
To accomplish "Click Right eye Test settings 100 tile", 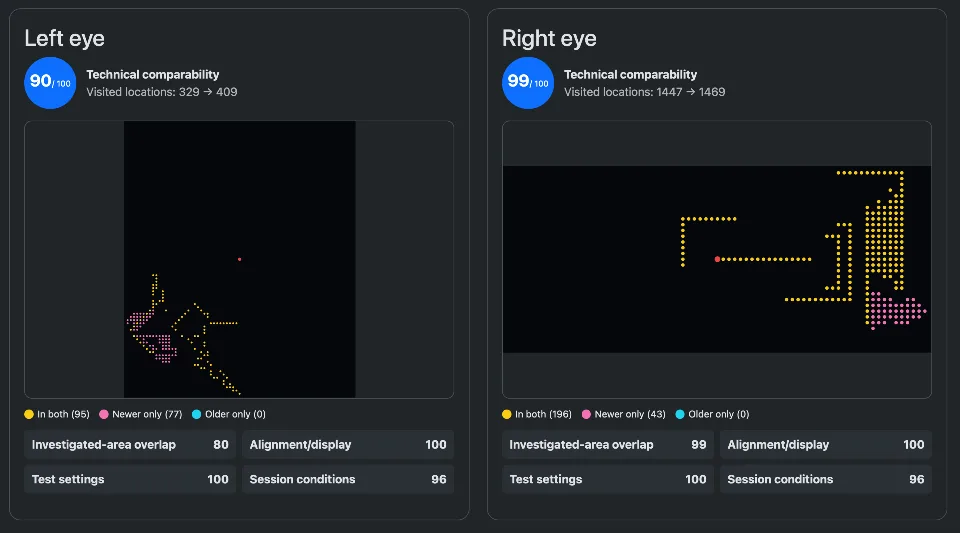I will pos(608,479).
